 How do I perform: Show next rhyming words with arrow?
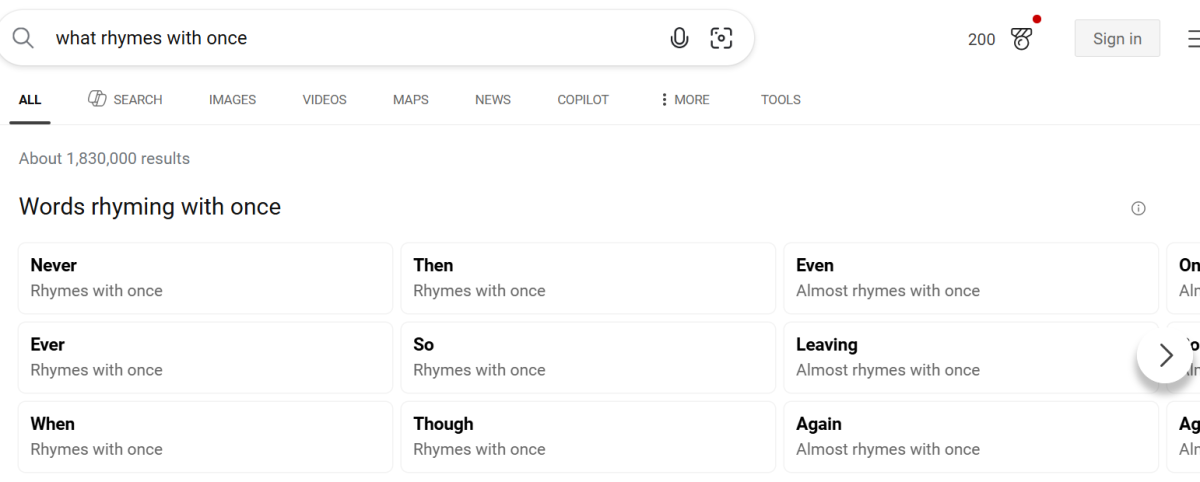pyautogui.click(x=1165, y=355)
